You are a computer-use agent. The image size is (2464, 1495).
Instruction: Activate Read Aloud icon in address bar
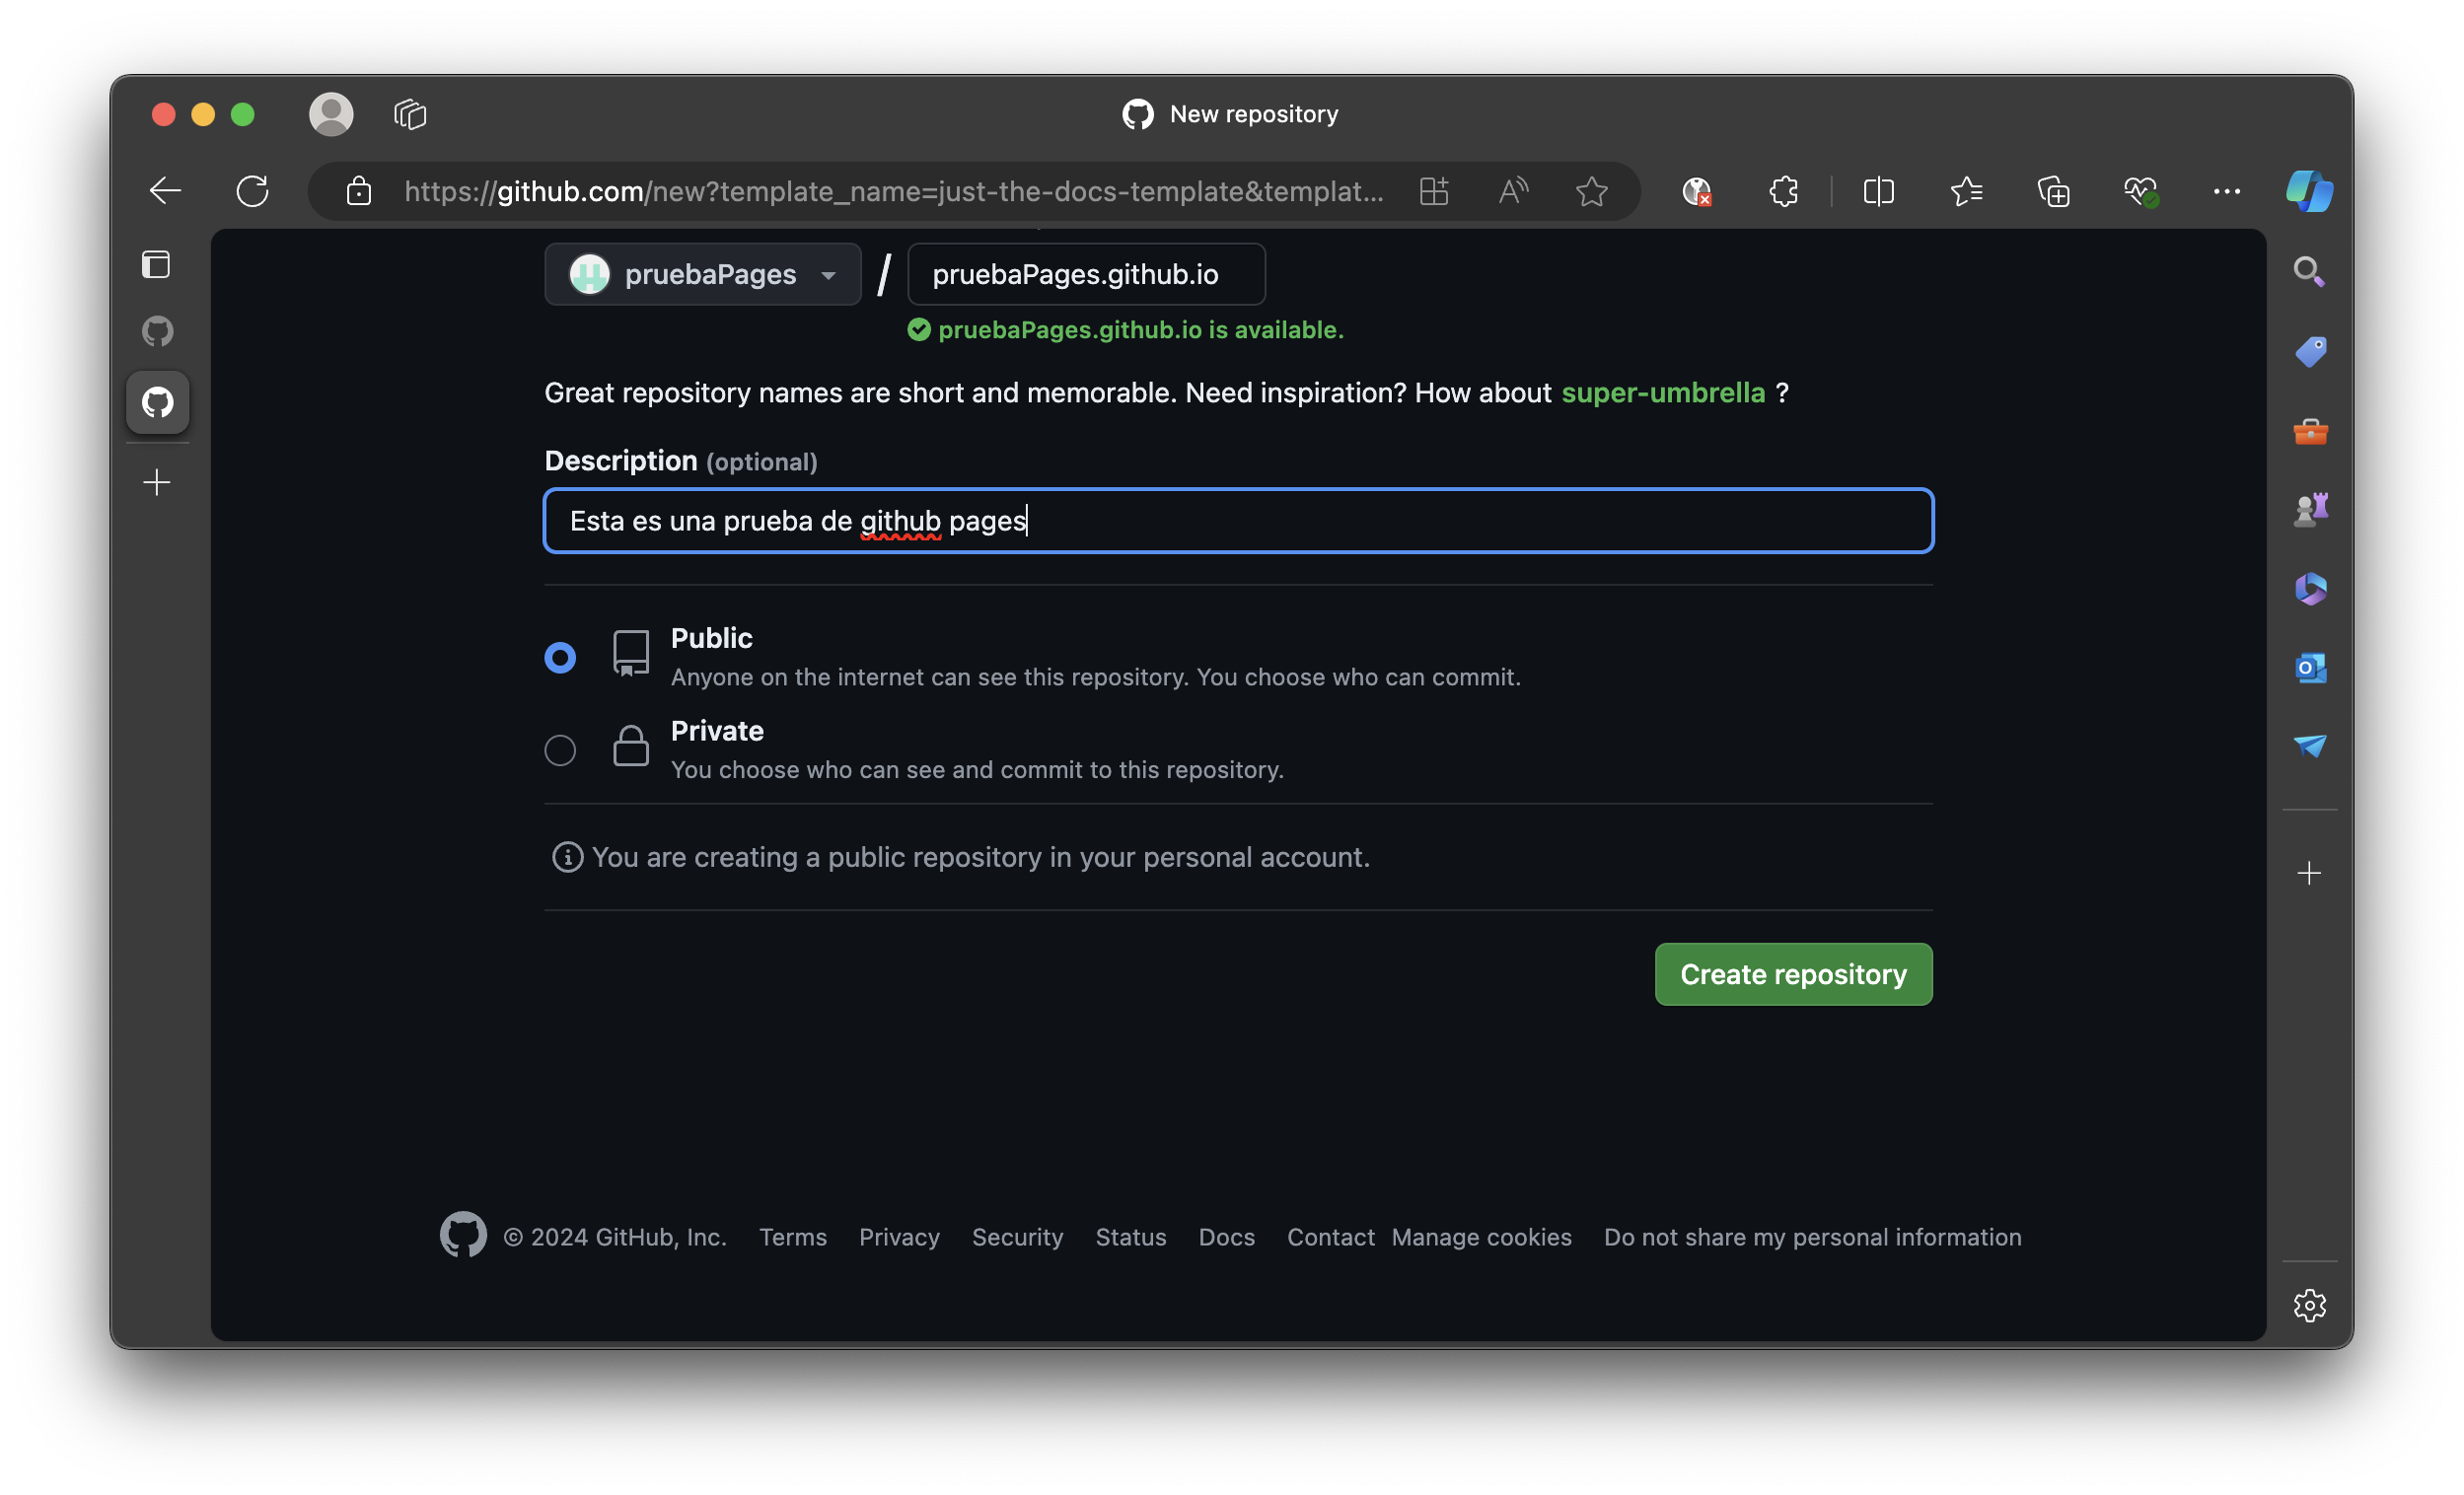pos(1514,190)
